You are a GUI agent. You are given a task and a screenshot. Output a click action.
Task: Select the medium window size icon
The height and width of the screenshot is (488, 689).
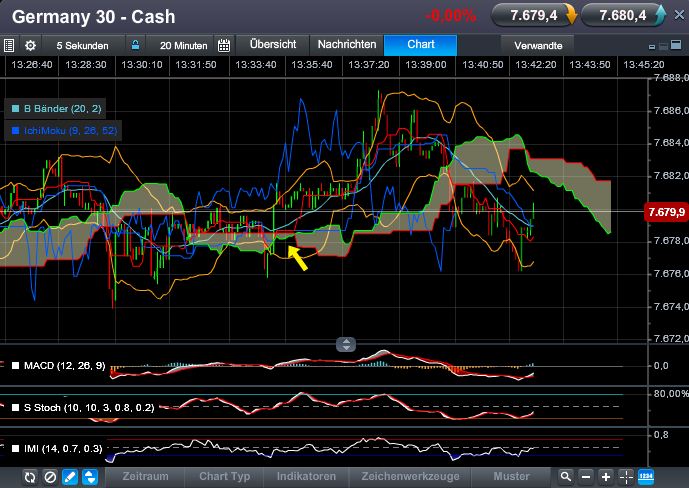click(663, 46)
